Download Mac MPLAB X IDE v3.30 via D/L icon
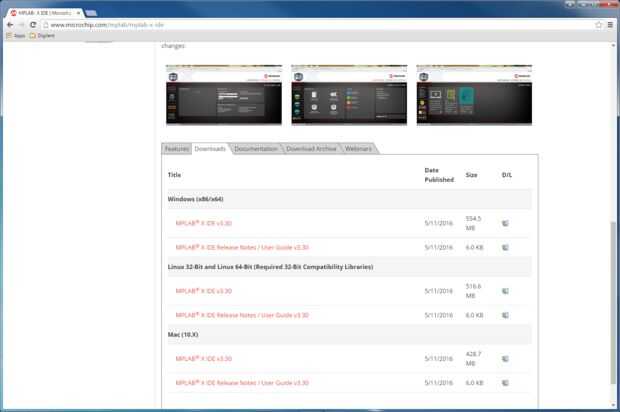The width and height of the screenshot is (620, 412). pos(505,359)
